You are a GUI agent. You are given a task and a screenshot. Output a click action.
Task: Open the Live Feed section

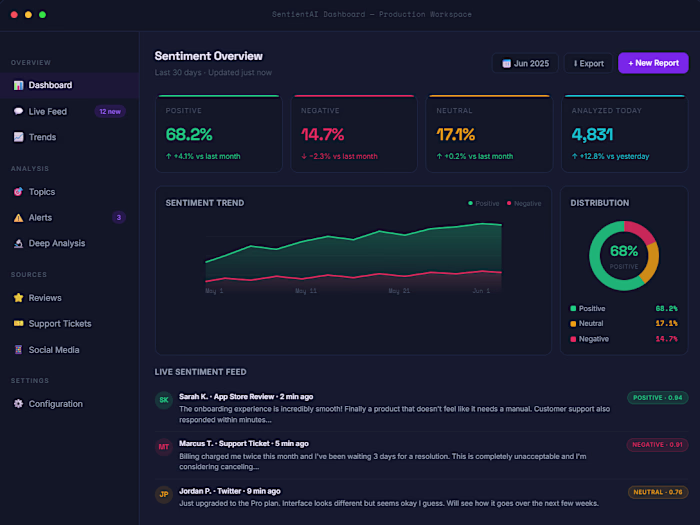click(x=70, y=111)
